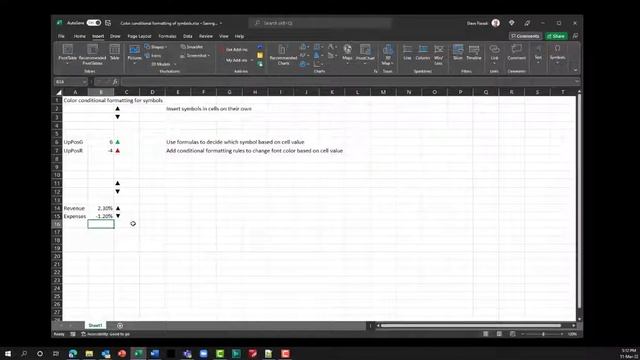The width and height of the screenshot is (640, 360).
Task: Switch to the Formulas tab
Action: (x=167, y=36)
